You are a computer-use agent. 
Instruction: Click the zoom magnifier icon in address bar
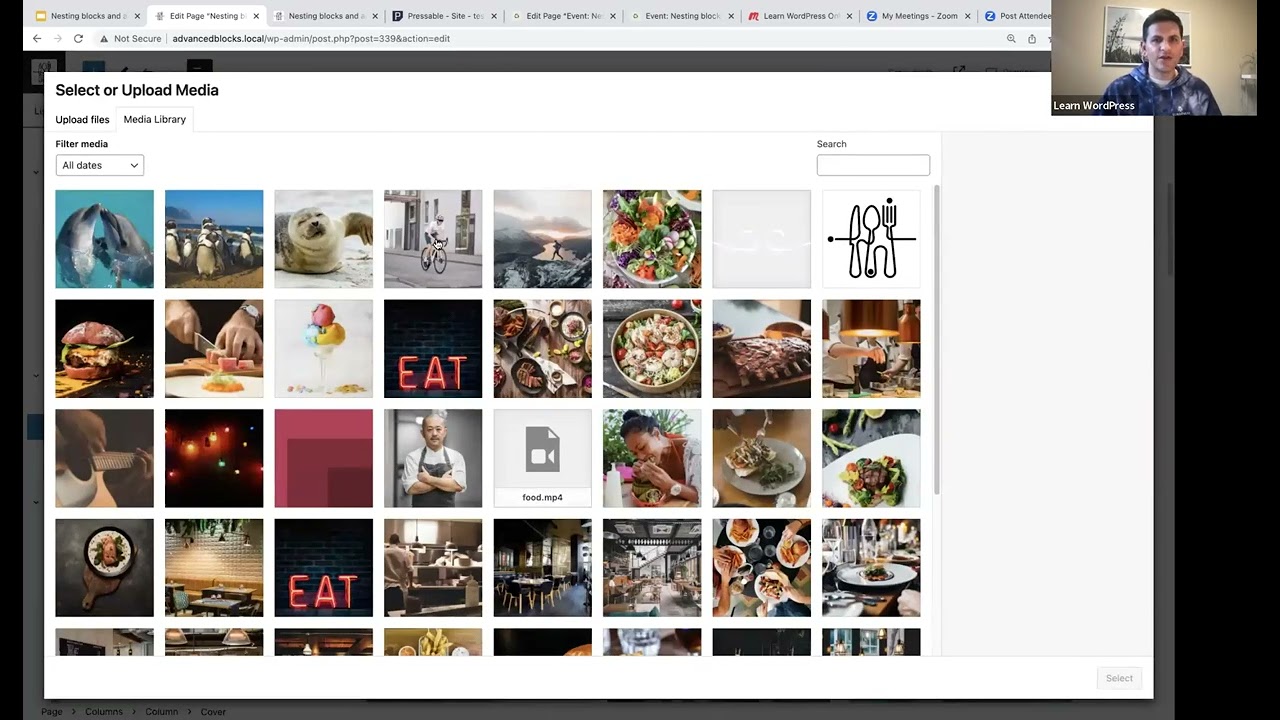click(x=1011, y=38)
